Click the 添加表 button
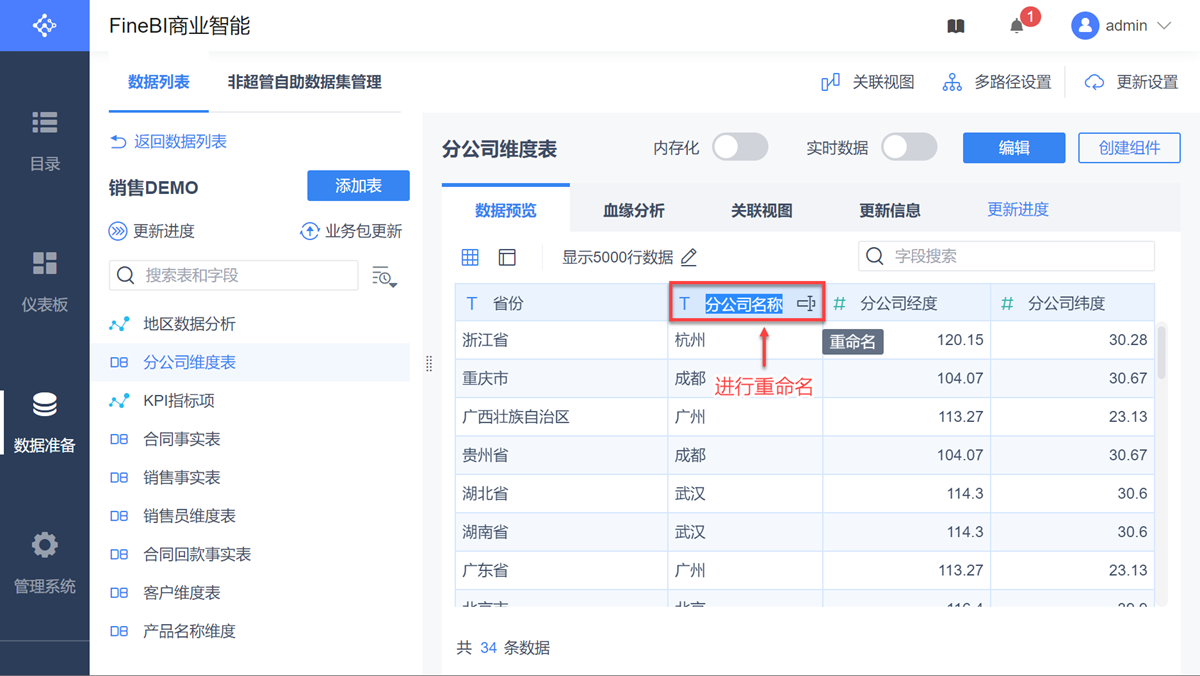This screenshot has height=676, width=1200. [x=358, y=186]
